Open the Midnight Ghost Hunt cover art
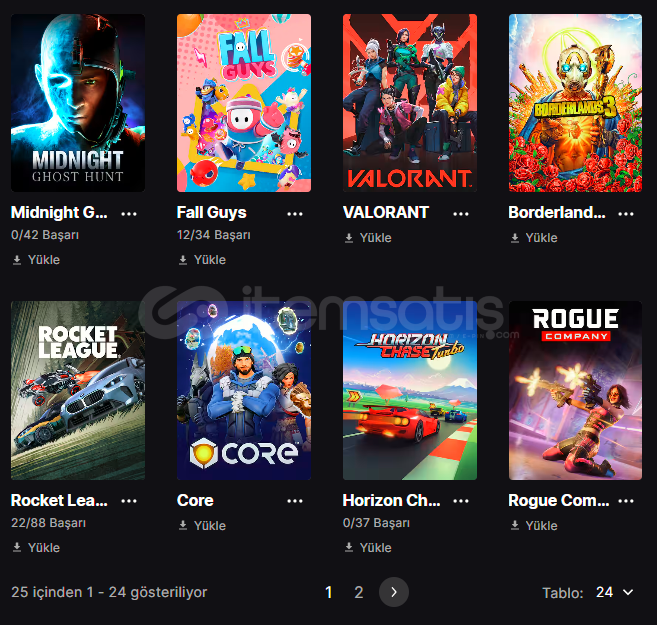 (x=78, y=103)
